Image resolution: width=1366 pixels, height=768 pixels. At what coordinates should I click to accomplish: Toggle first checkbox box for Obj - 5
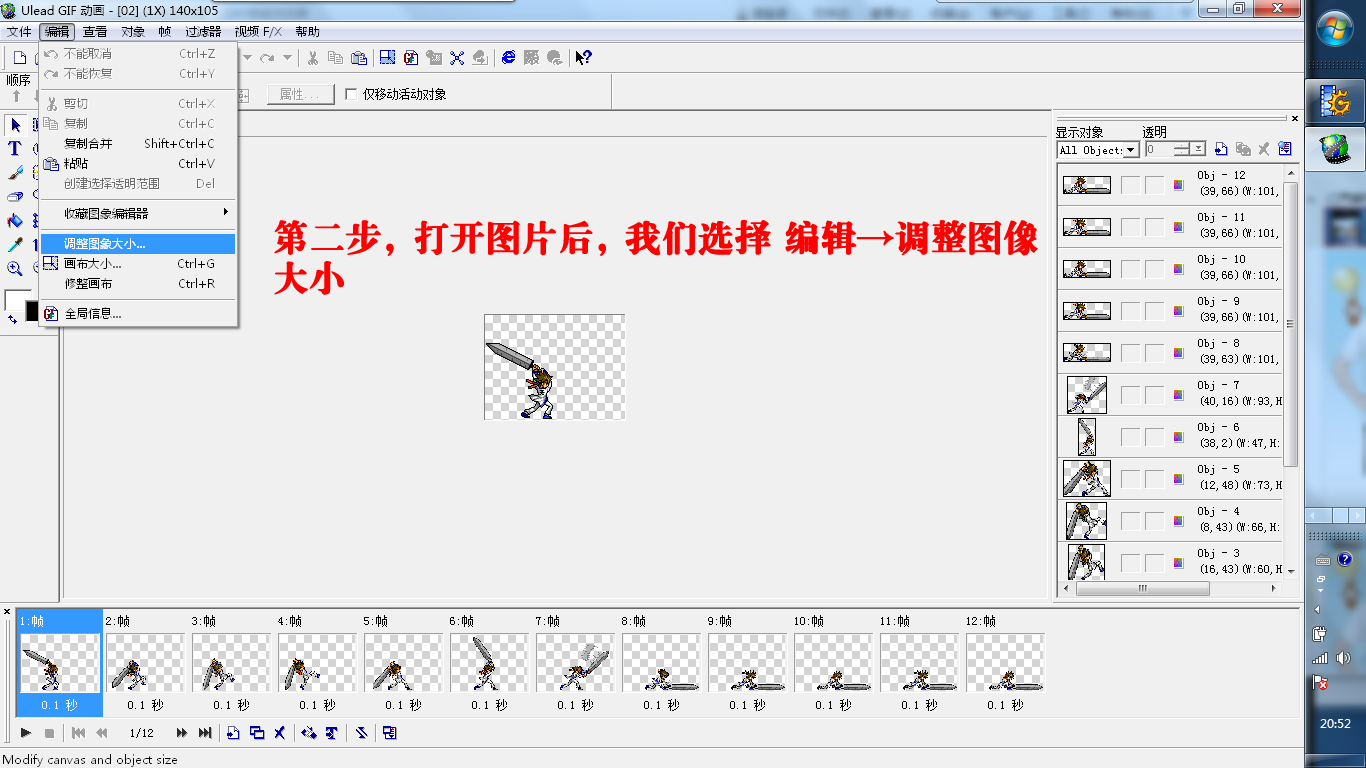(x=1130, y=479)
